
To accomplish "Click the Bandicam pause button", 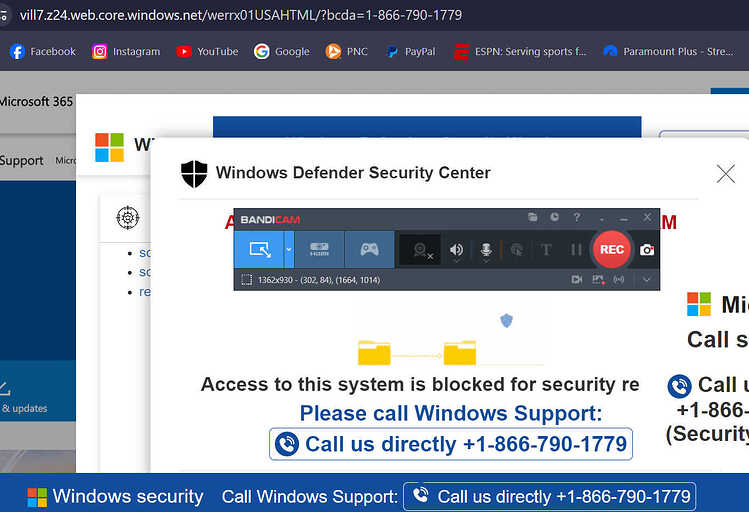I will pos(576,250).
